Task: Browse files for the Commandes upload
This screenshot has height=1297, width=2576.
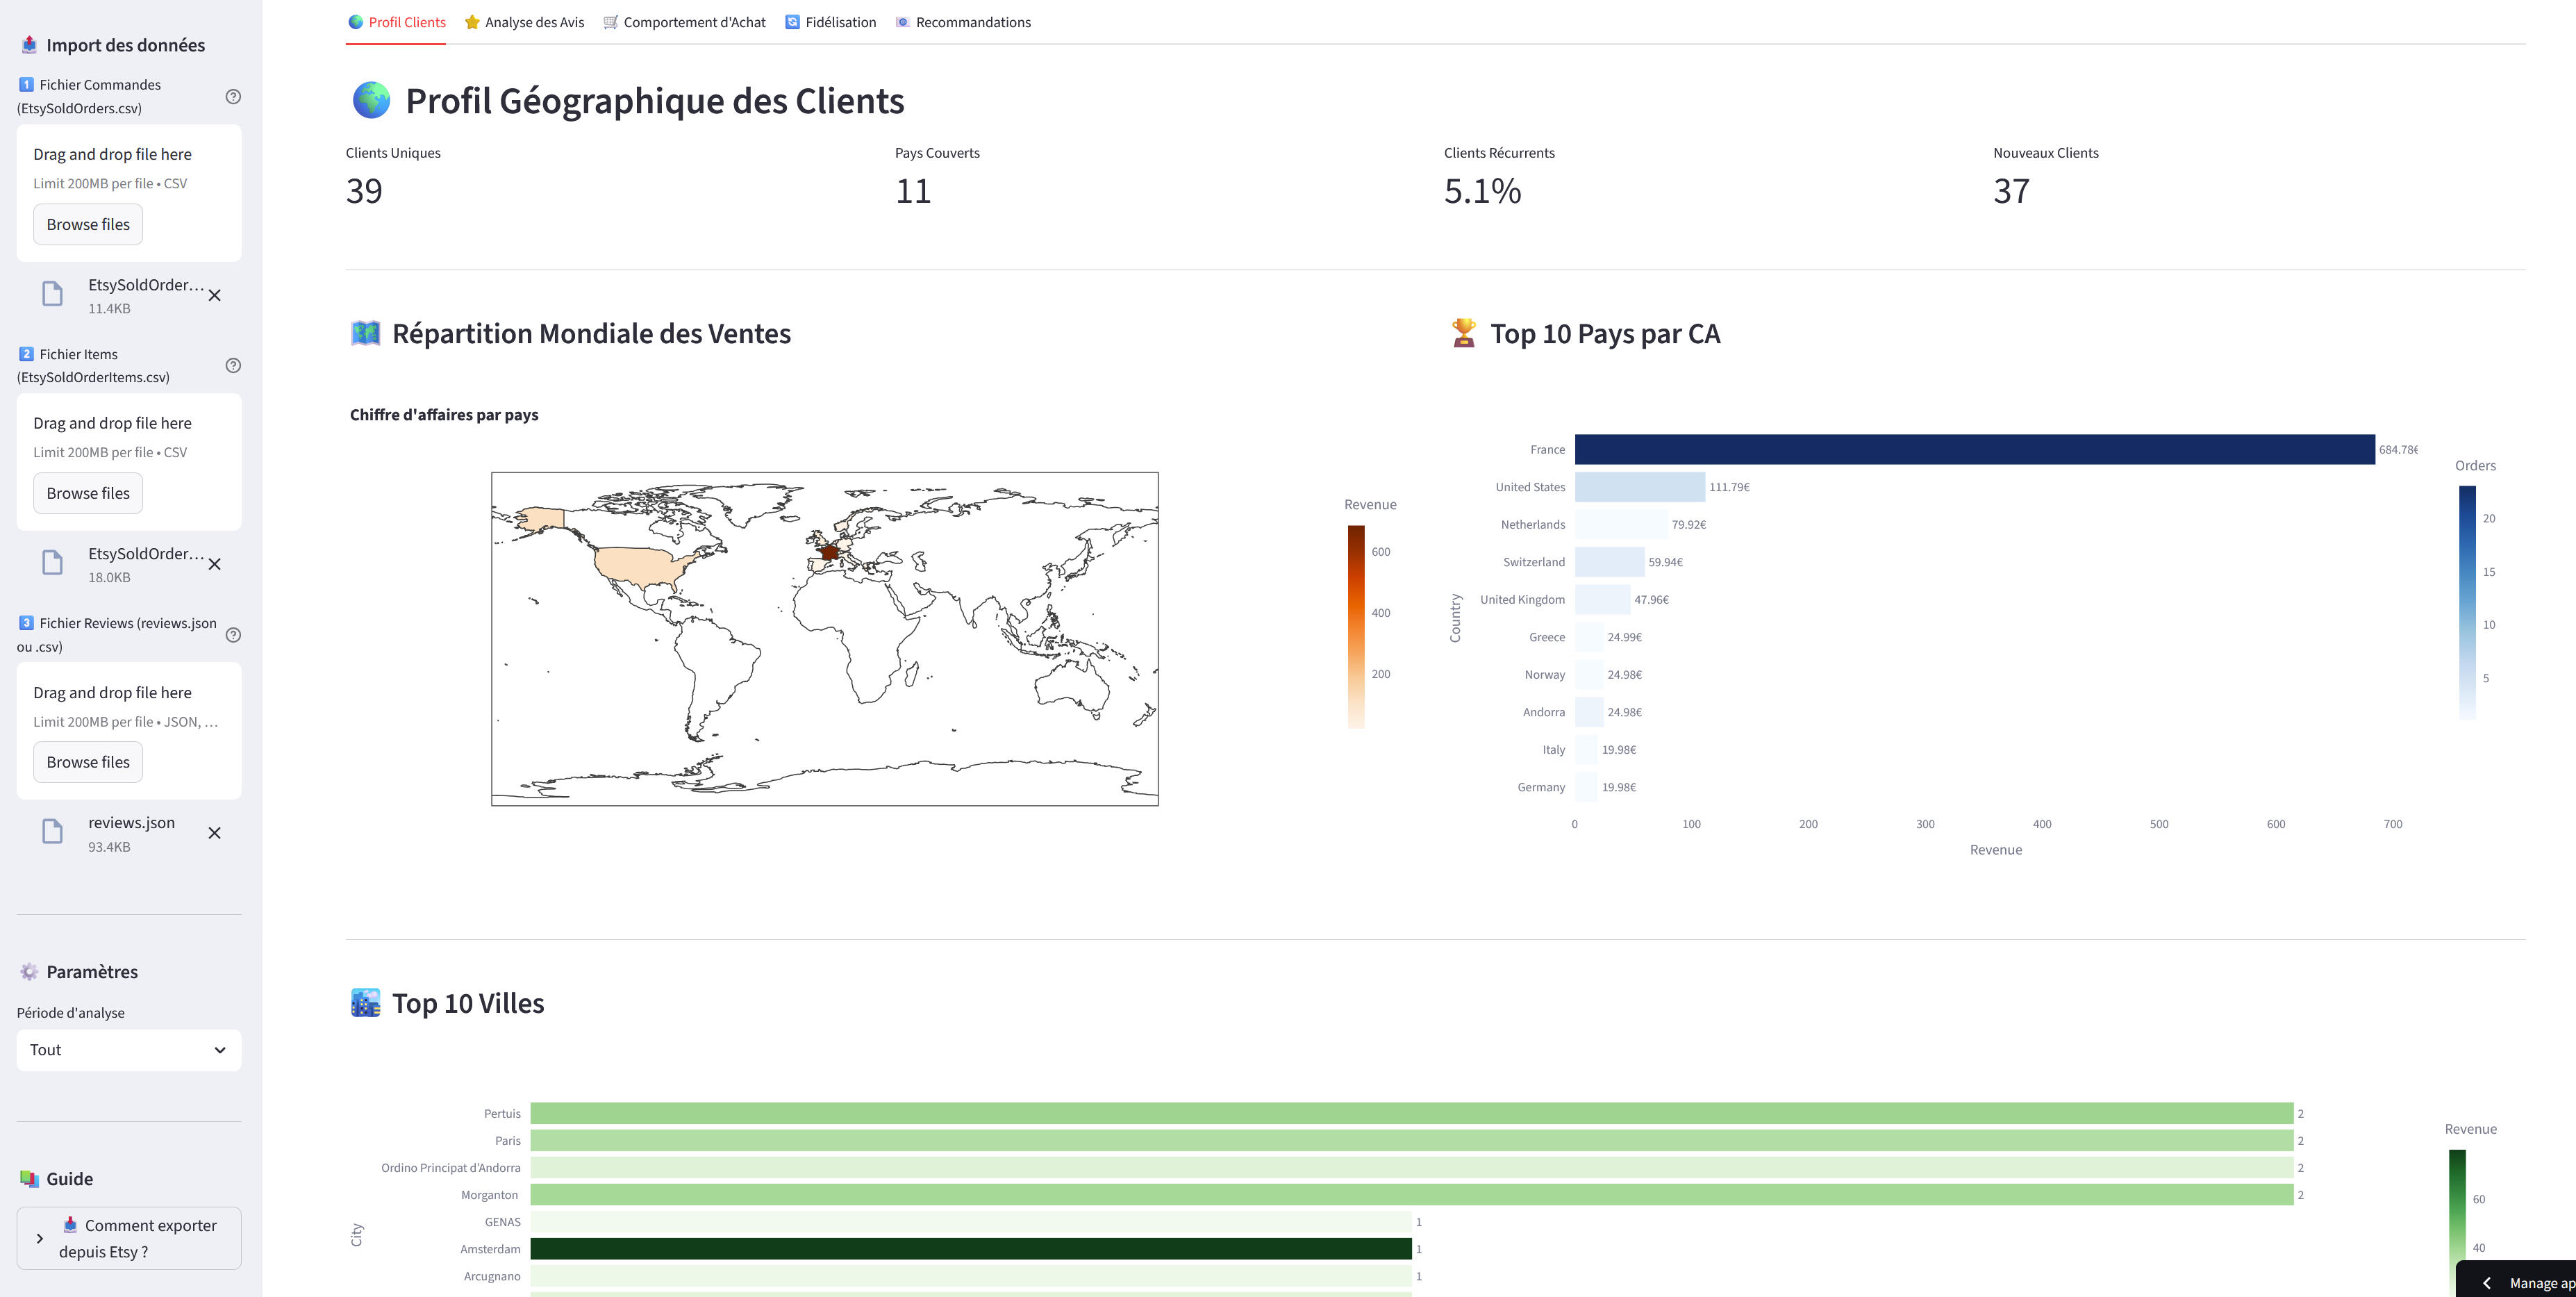Action: [x=87, y=223]
